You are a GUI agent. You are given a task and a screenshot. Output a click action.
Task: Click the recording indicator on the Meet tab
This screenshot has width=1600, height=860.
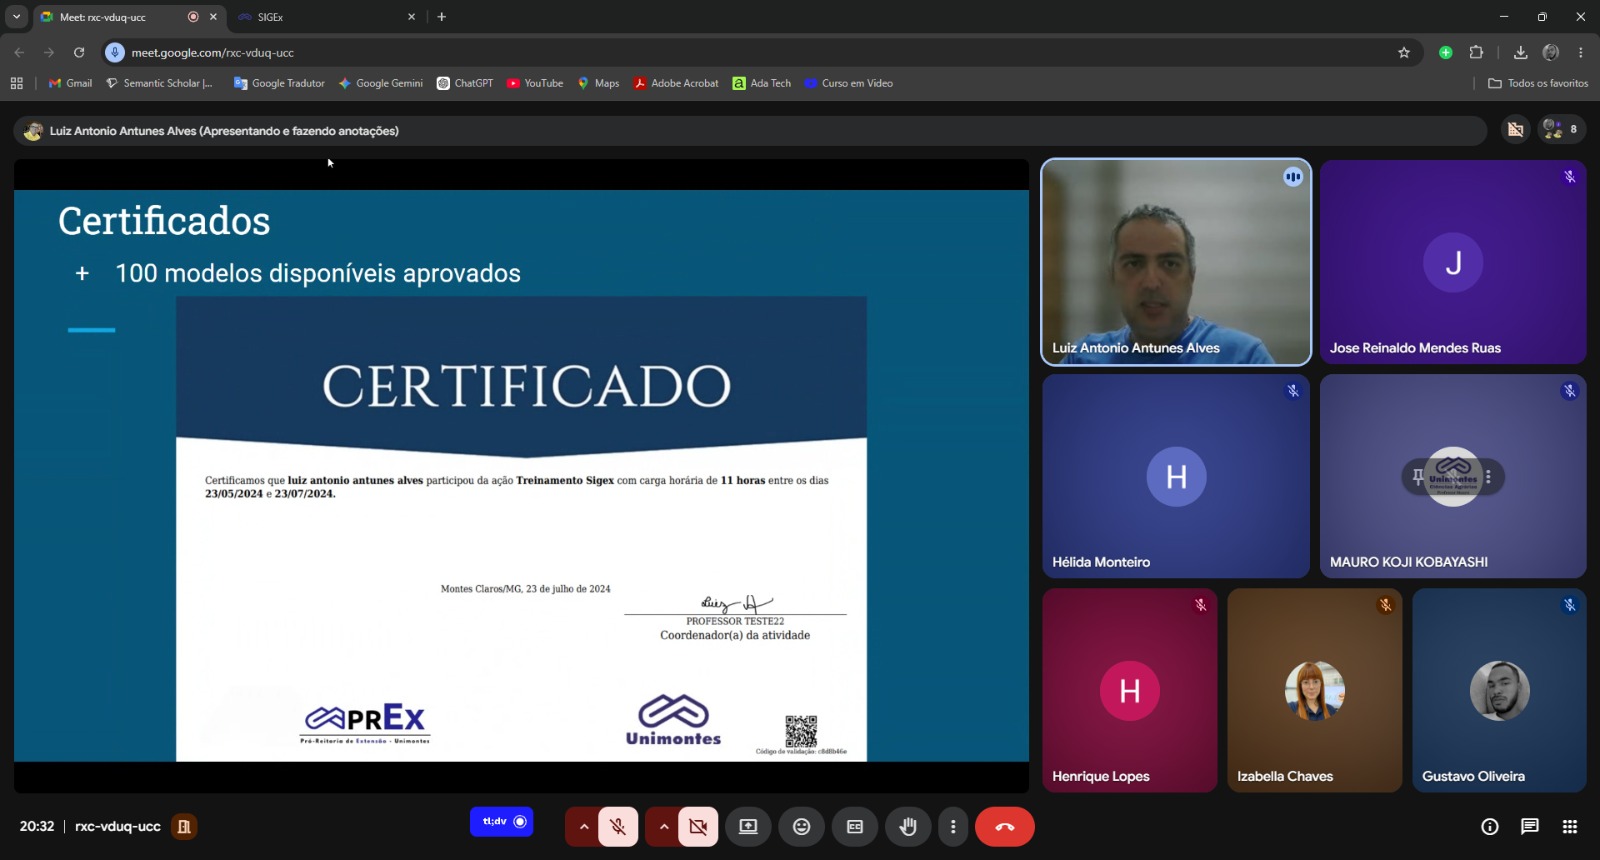pyautogui.click(x=193, y=17)
